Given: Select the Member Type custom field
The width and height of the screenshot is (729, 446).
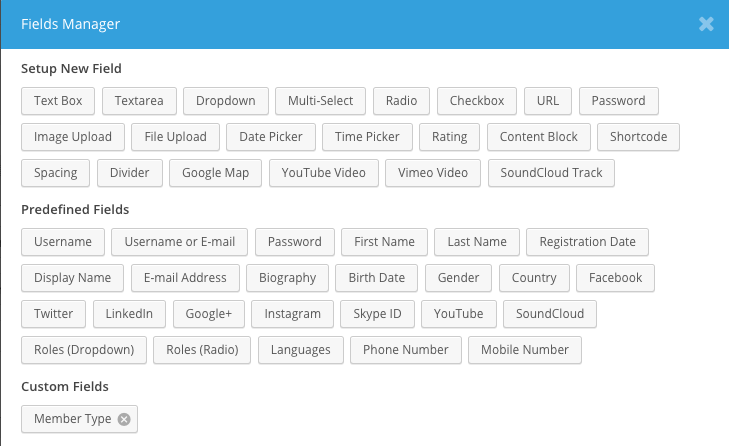Looking at the screenshot, I should (72, 419).
